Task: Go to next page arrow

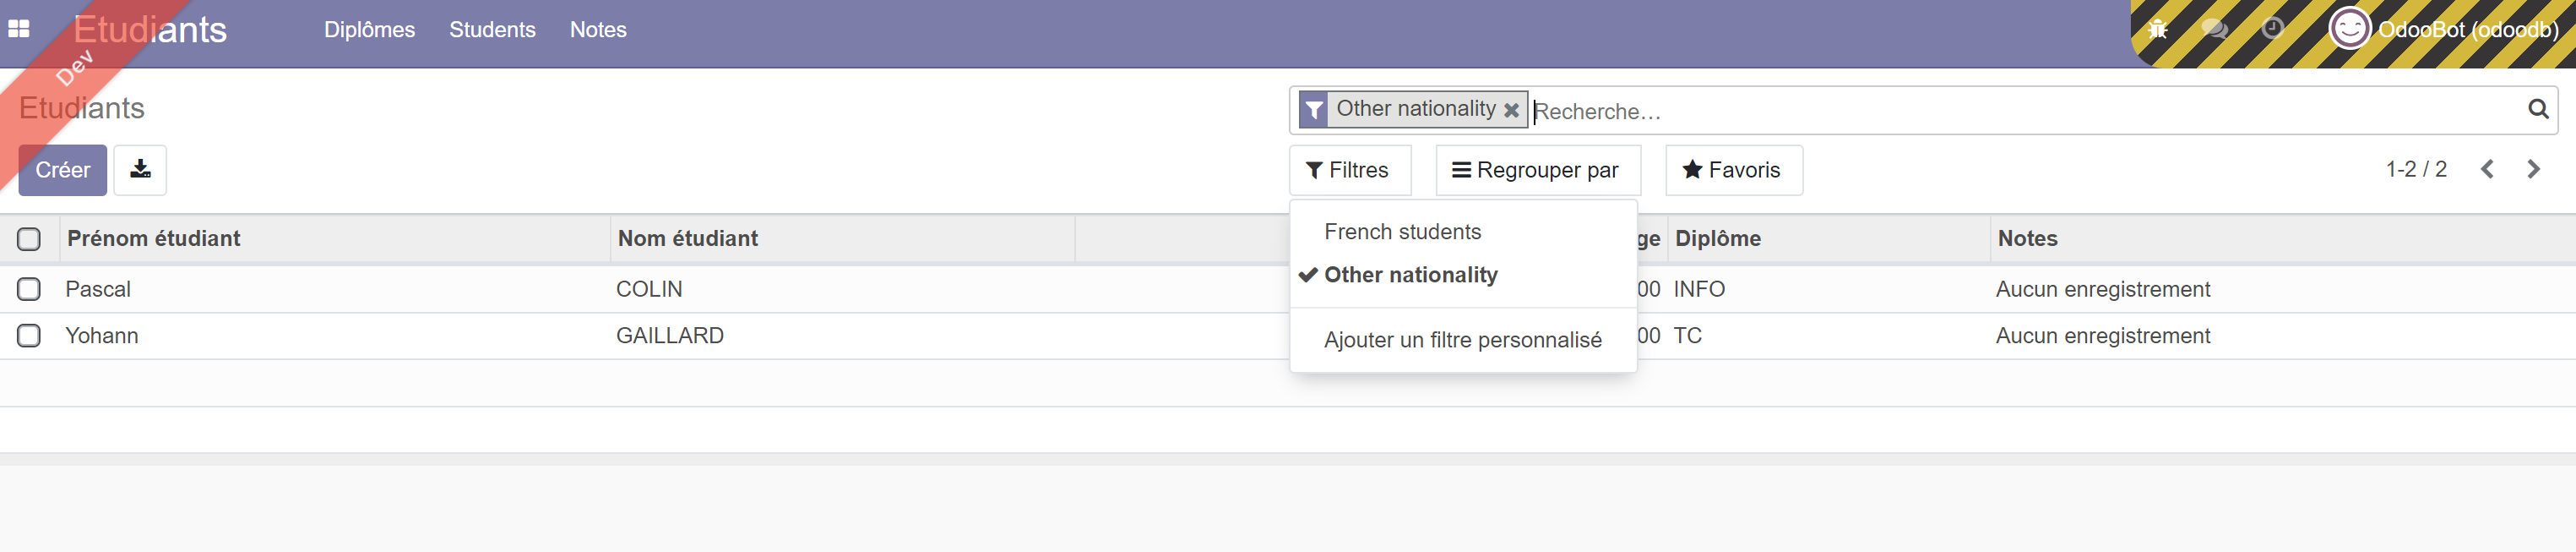Action: tap(2533, 170)
